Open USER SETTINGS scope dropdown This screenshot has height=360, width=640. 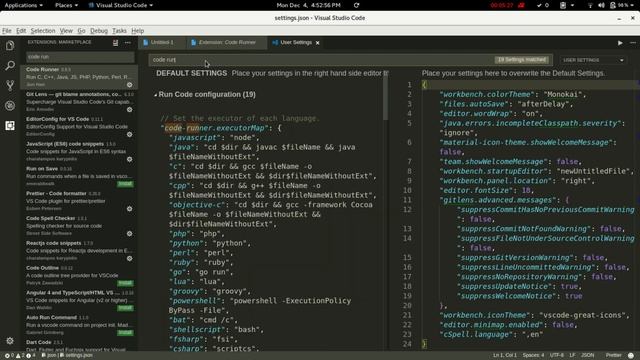point(593,60)
